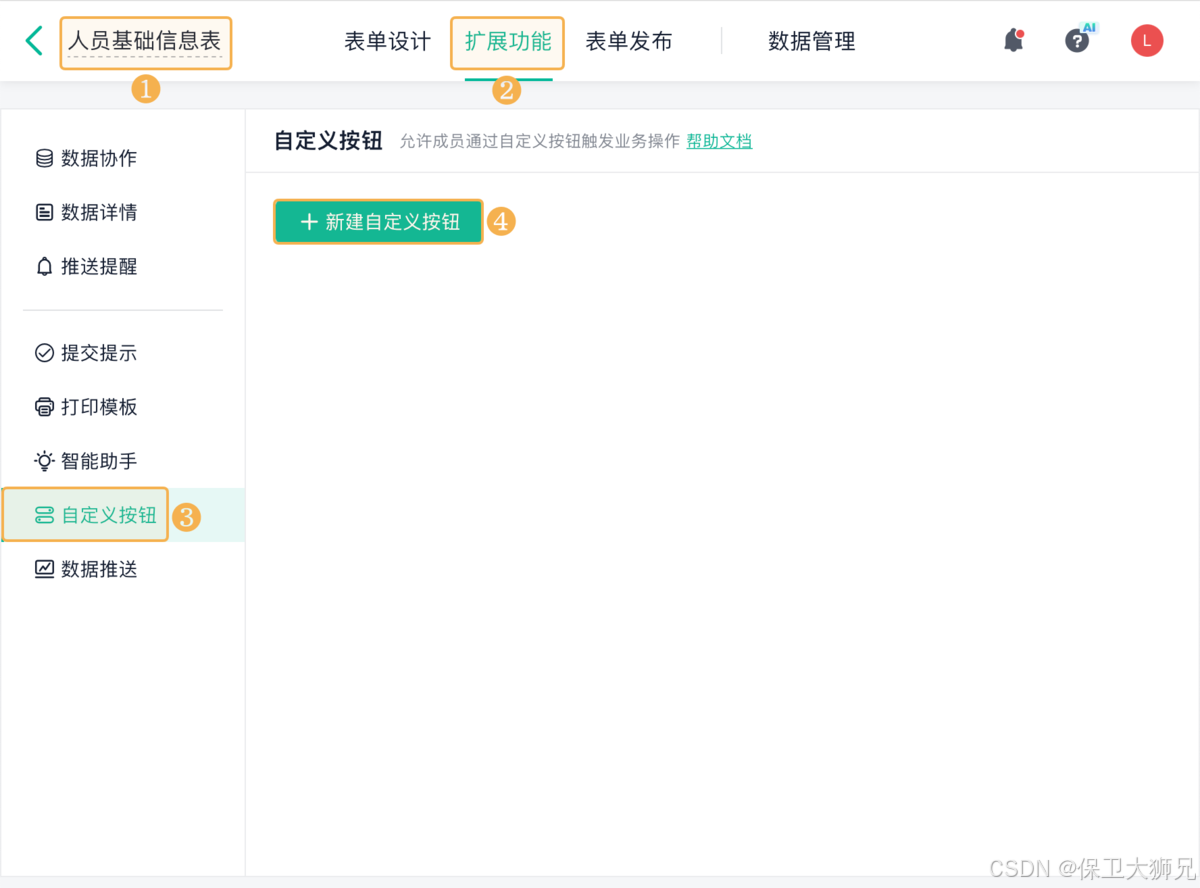This screenshot has width=1200, height=888.
Task: Select 推送提醒 in the sidebar
Action: click(123, 266)
